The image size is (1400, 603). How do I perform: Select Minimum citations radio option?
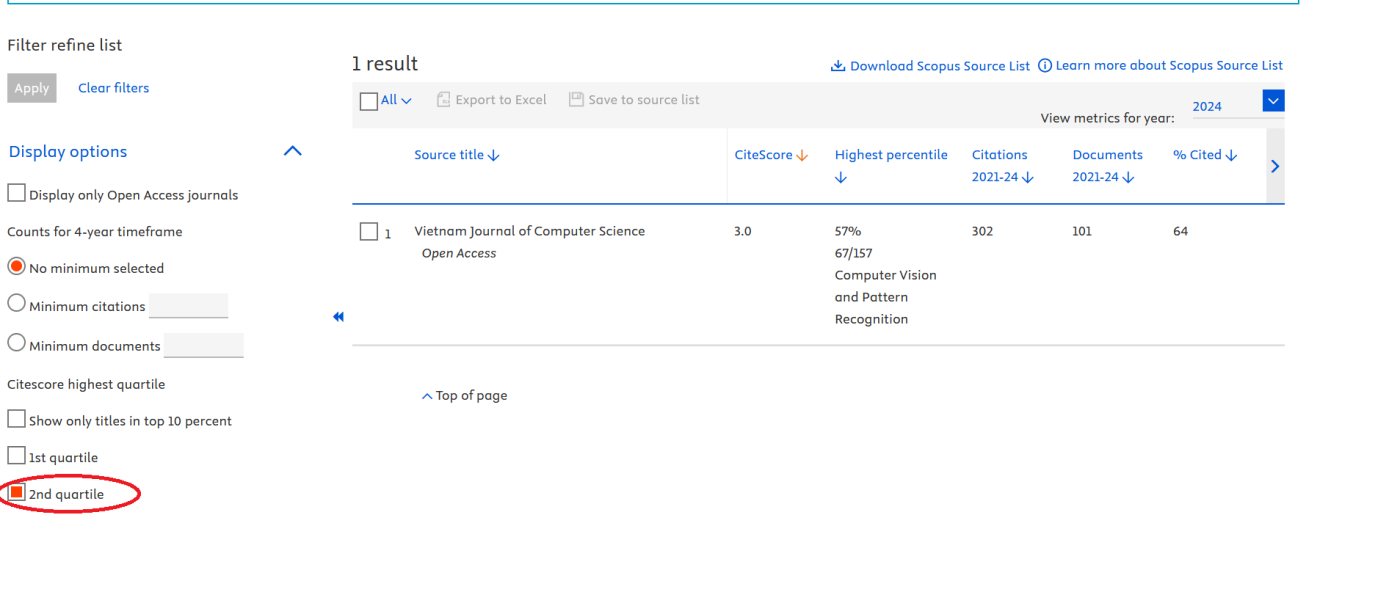16,304
